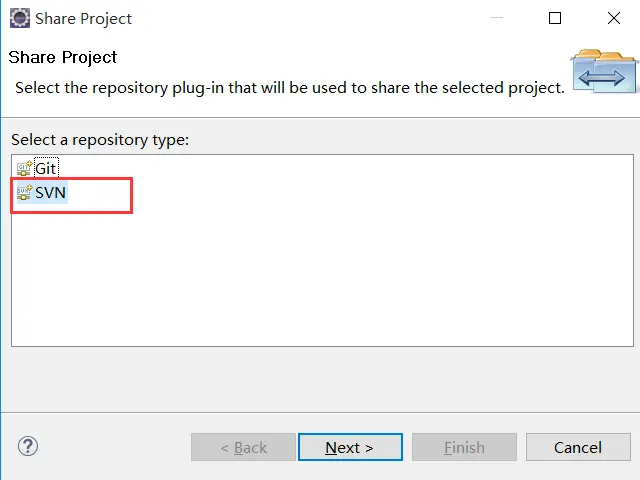The width and height of the screenshot is (640, 480).
Task: Maximize the Share Project dialog
Action: click(x=555, y=18)
